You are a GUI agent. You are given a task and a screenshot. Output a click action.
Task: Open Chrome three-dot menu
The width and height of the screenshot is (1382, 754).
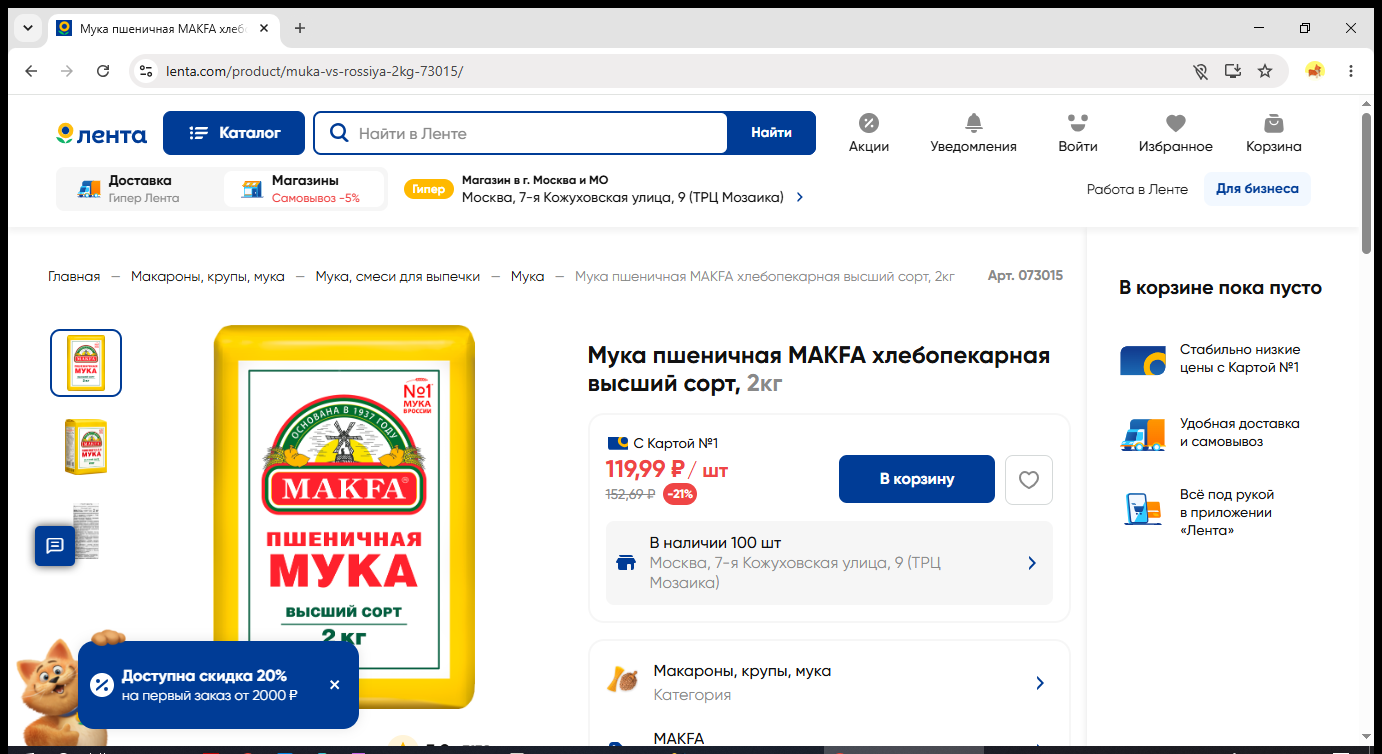coord(1351,71)
